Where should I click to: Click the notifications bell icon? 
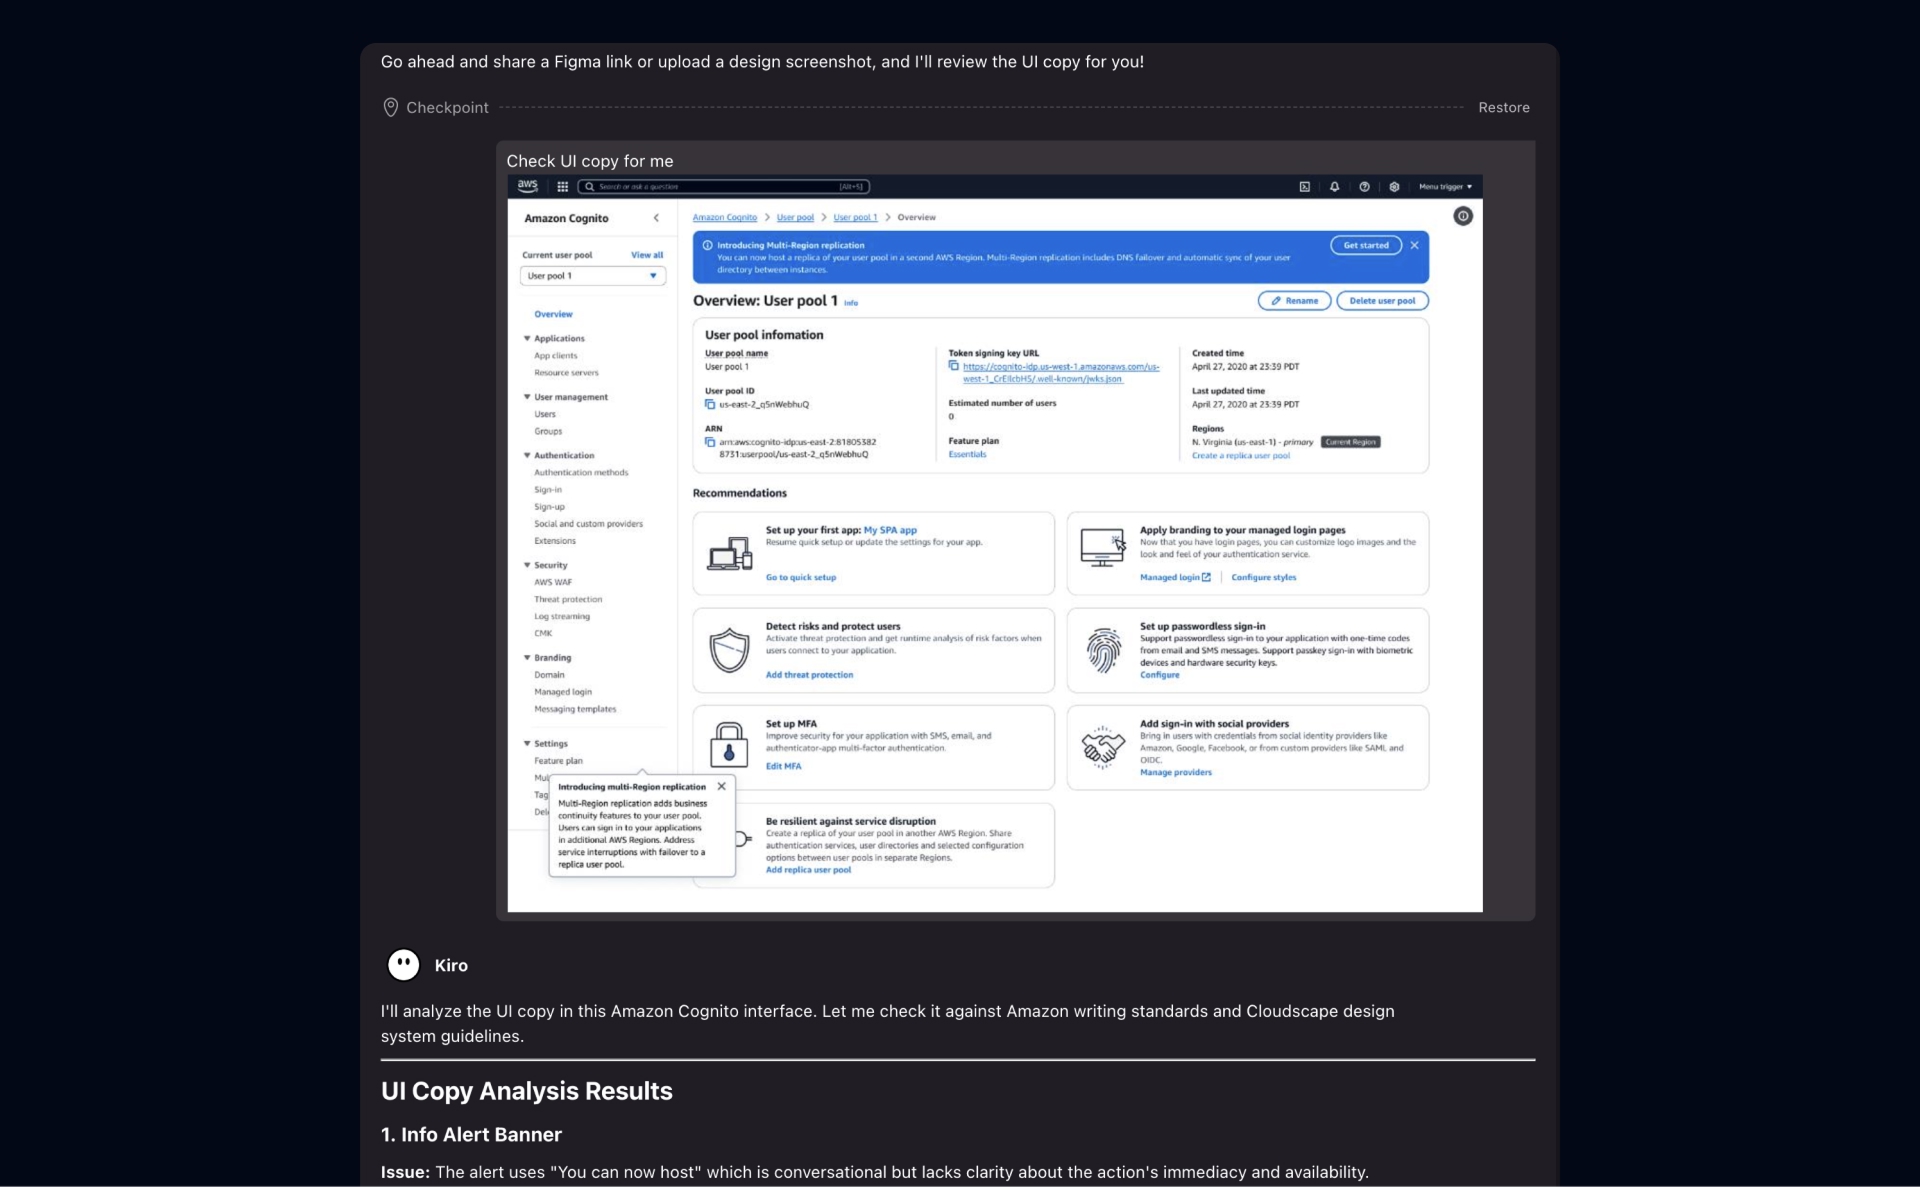[1334, 187]
